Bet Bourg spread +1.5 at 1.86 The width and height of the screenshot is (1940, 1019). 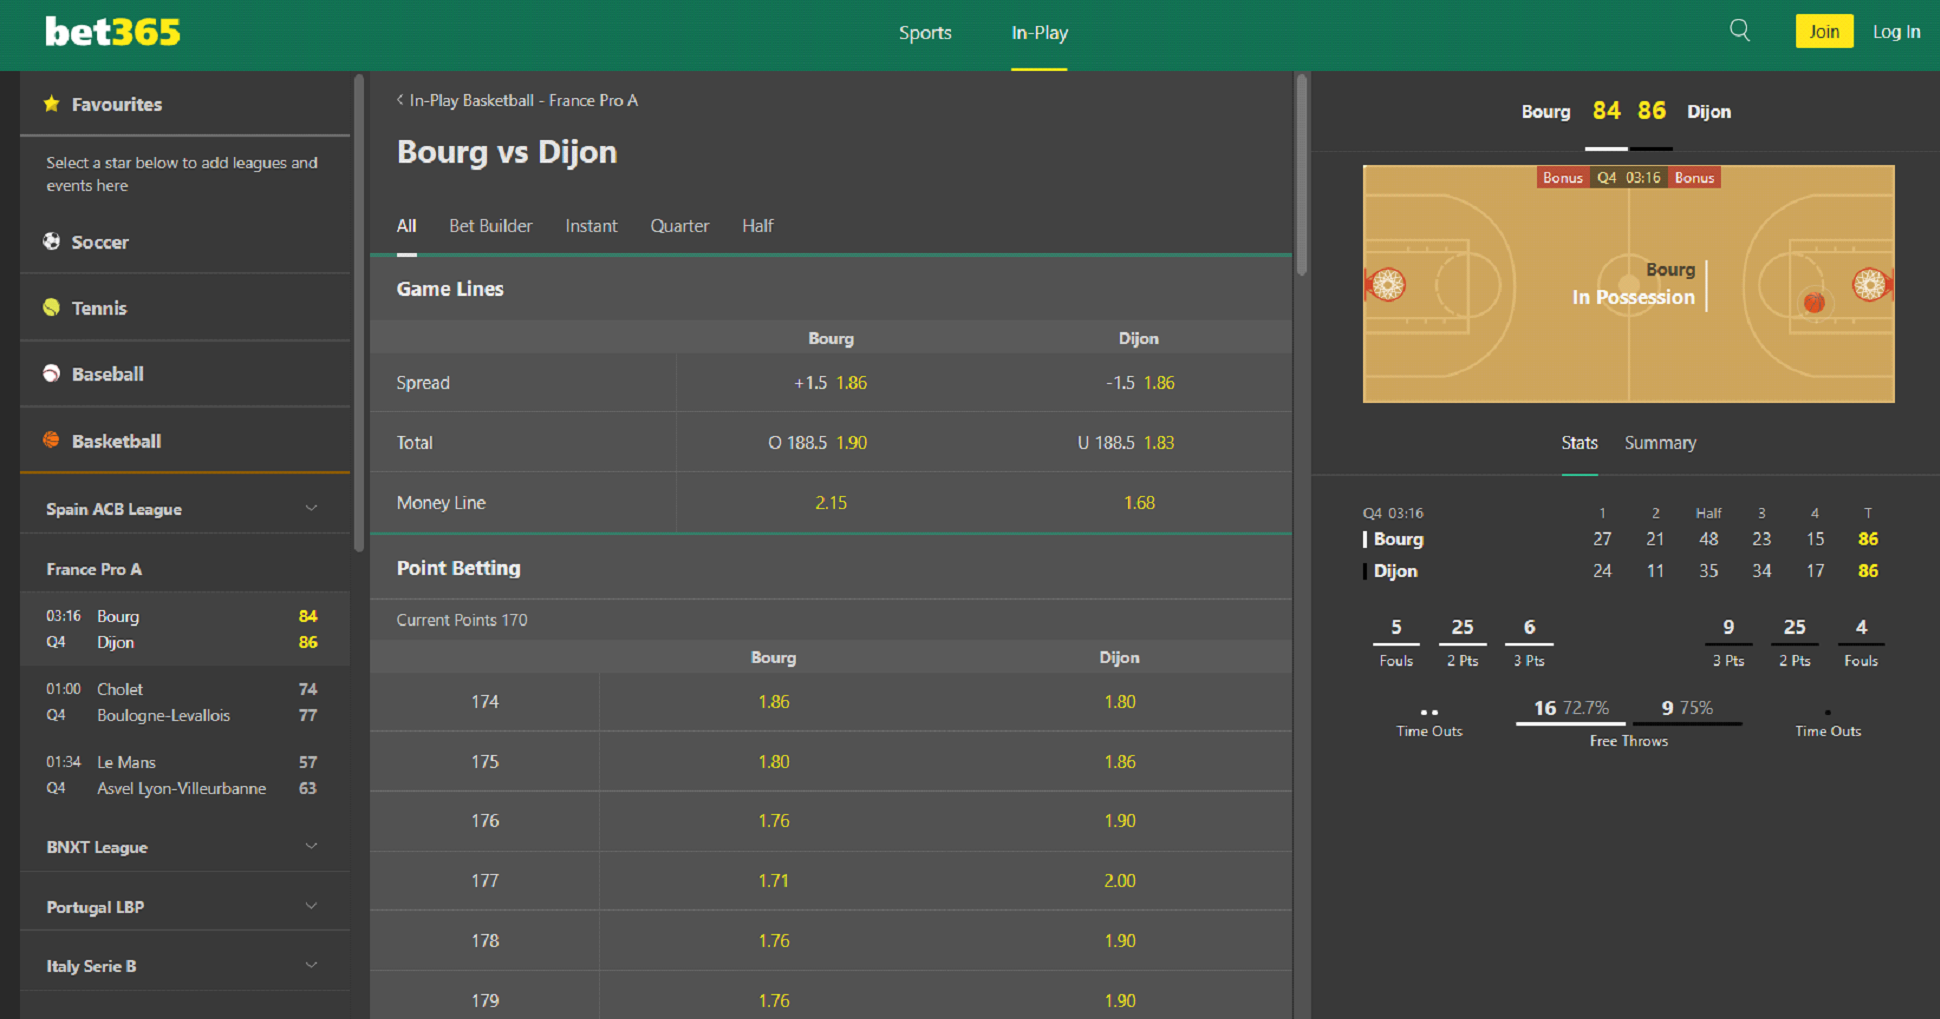click(x=831, y=383)
